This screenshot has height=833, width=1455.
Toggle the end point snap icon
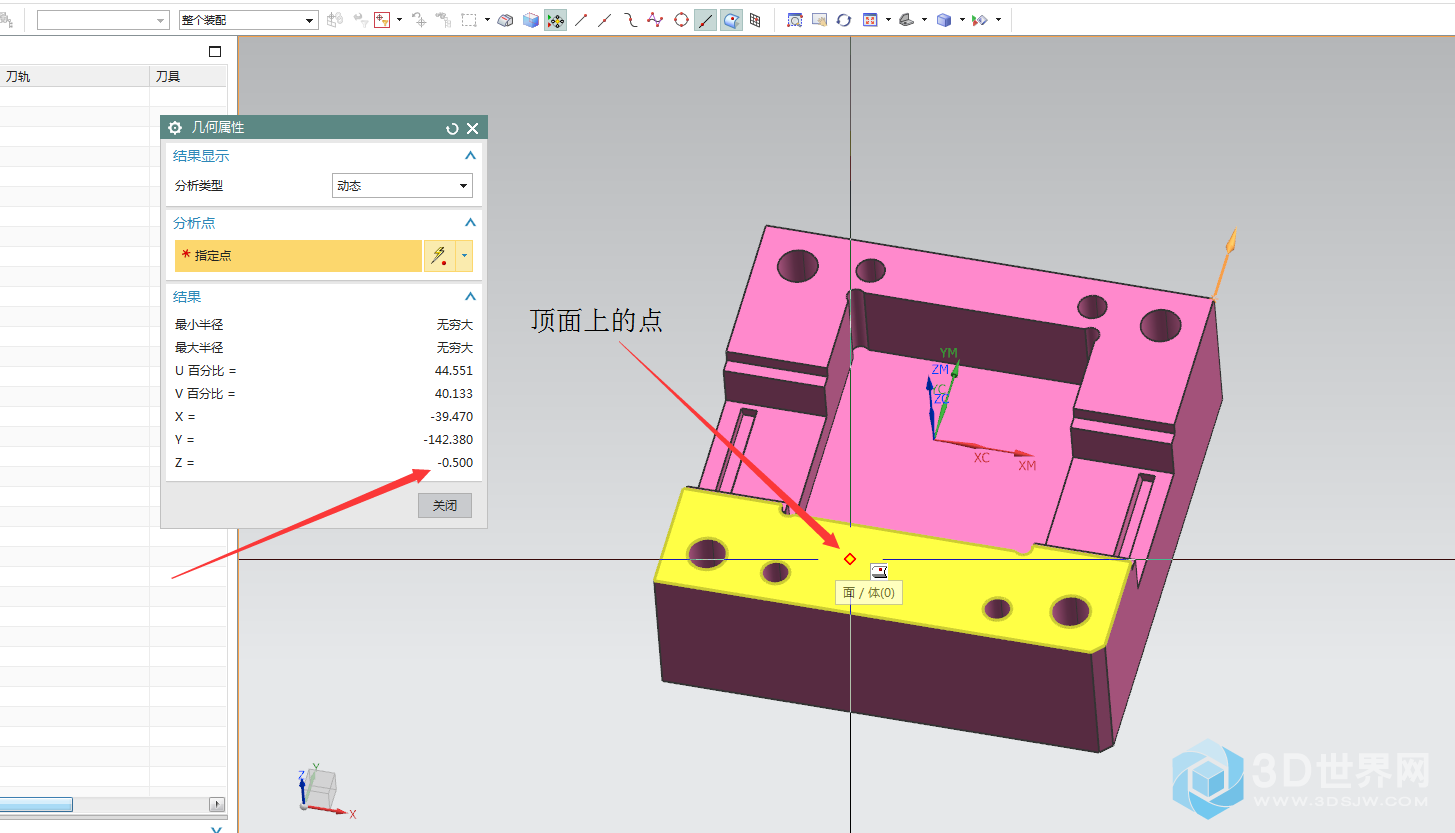click(580, 20)
